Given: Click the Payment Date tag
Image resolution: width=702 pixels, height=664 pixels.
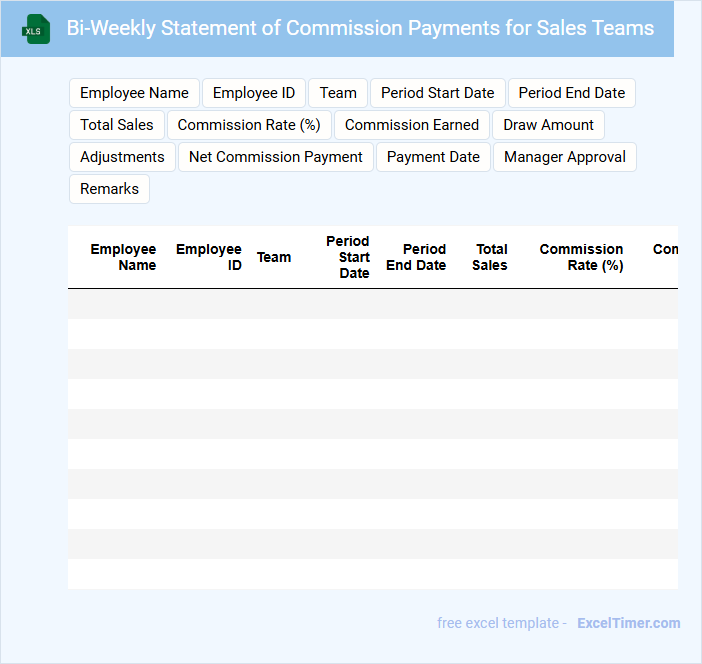Looking at the screenshot, I should click(433, 157).
